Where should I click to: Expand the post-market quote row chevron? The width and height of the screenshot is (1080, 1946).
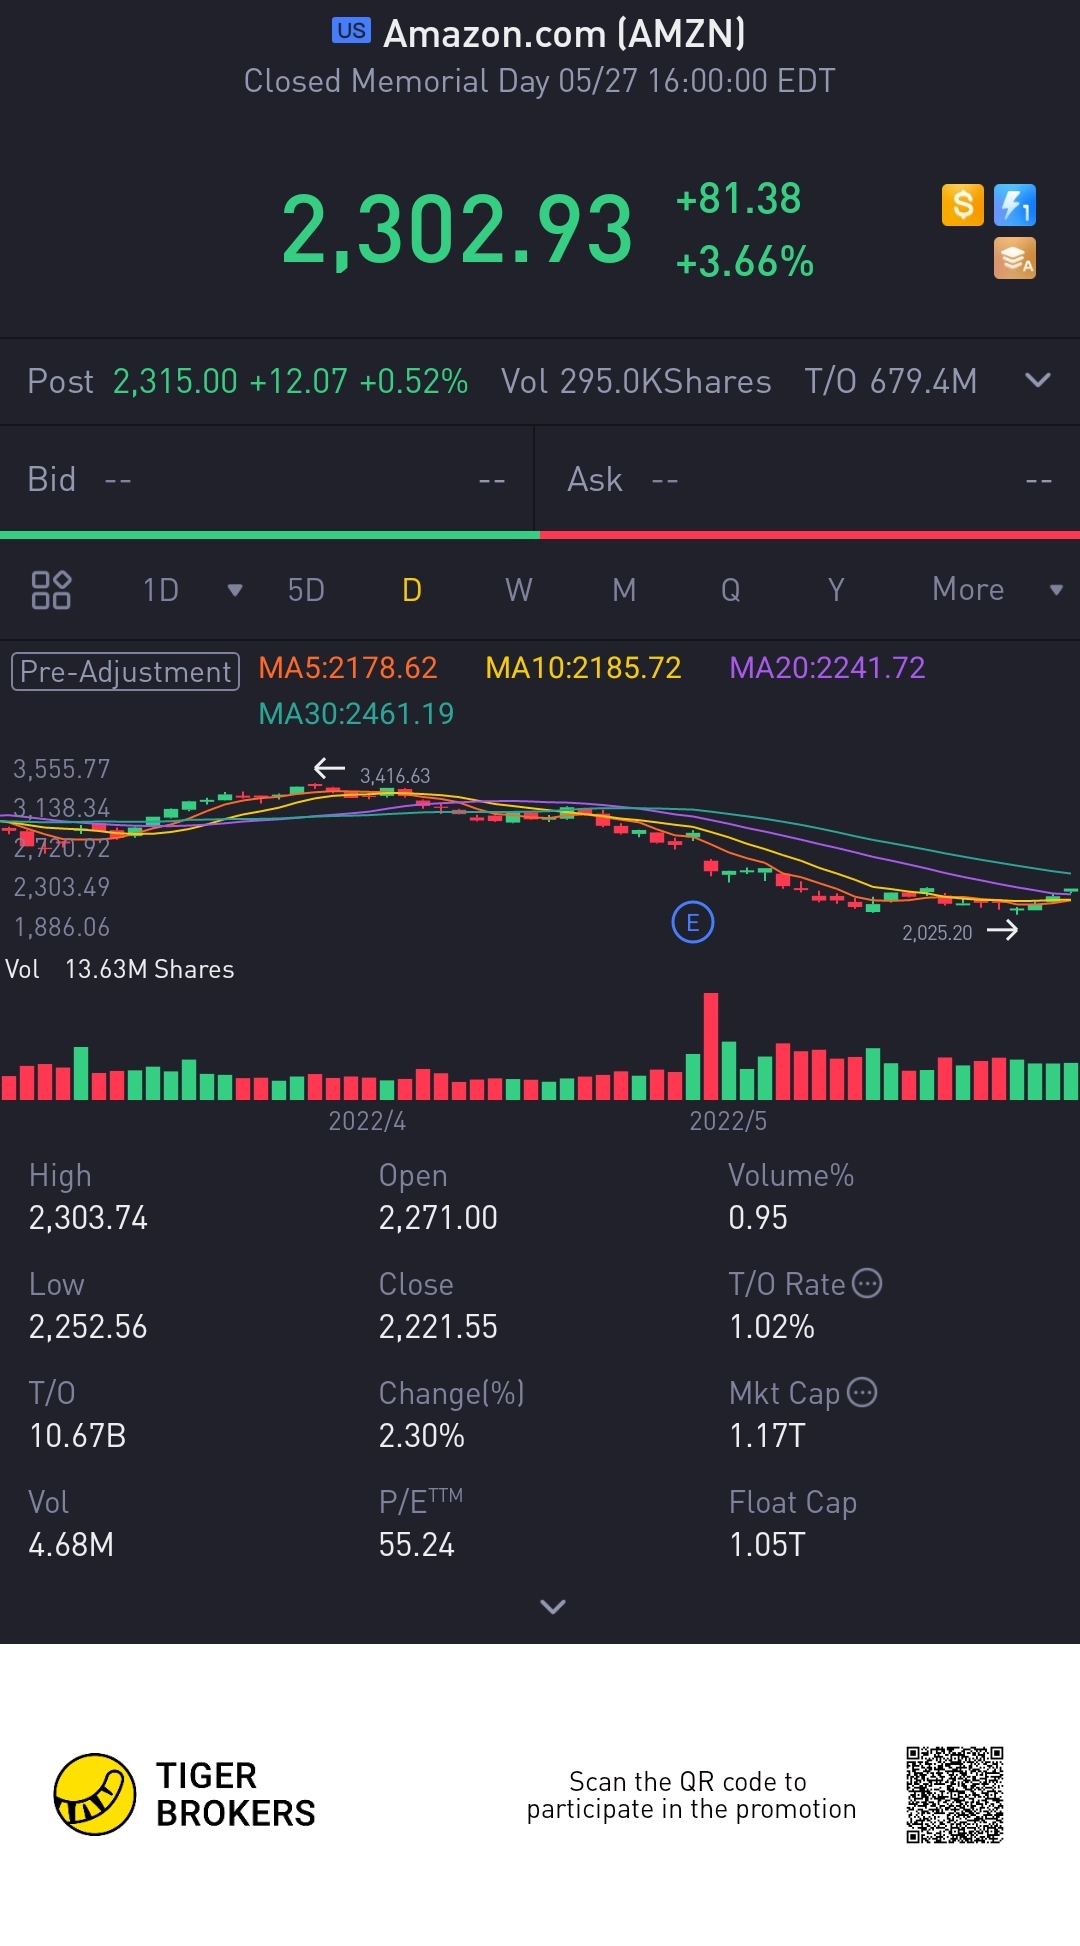(1038, 380)
